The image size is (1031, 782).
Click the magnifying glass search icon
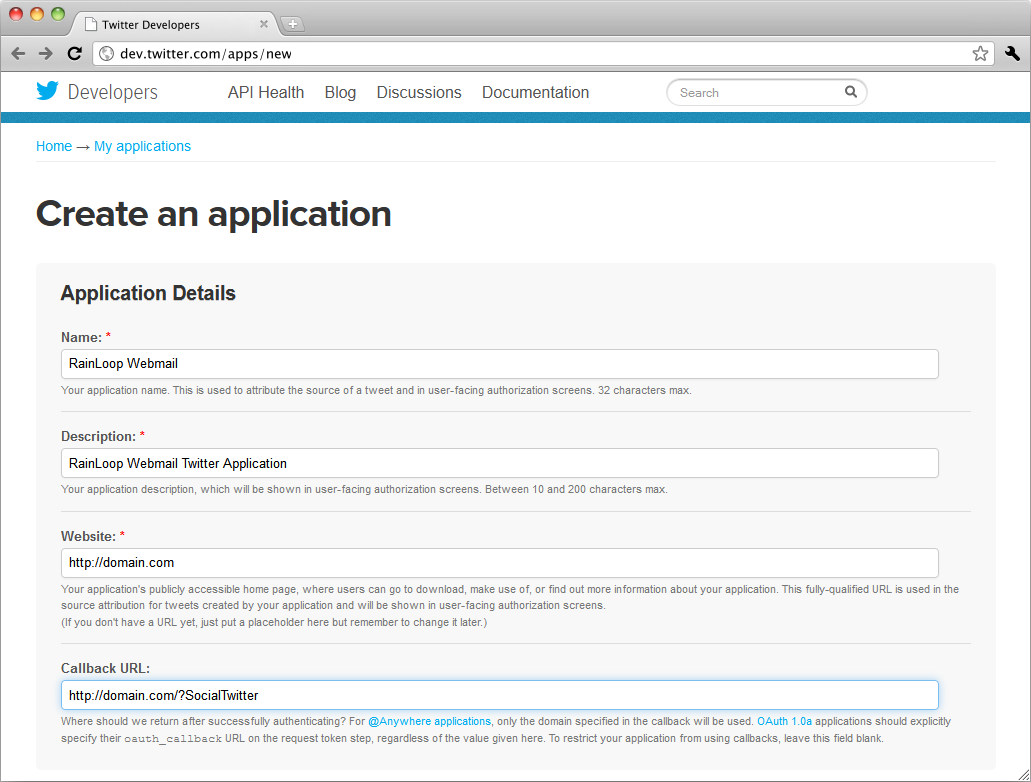[x=850, y=92]
